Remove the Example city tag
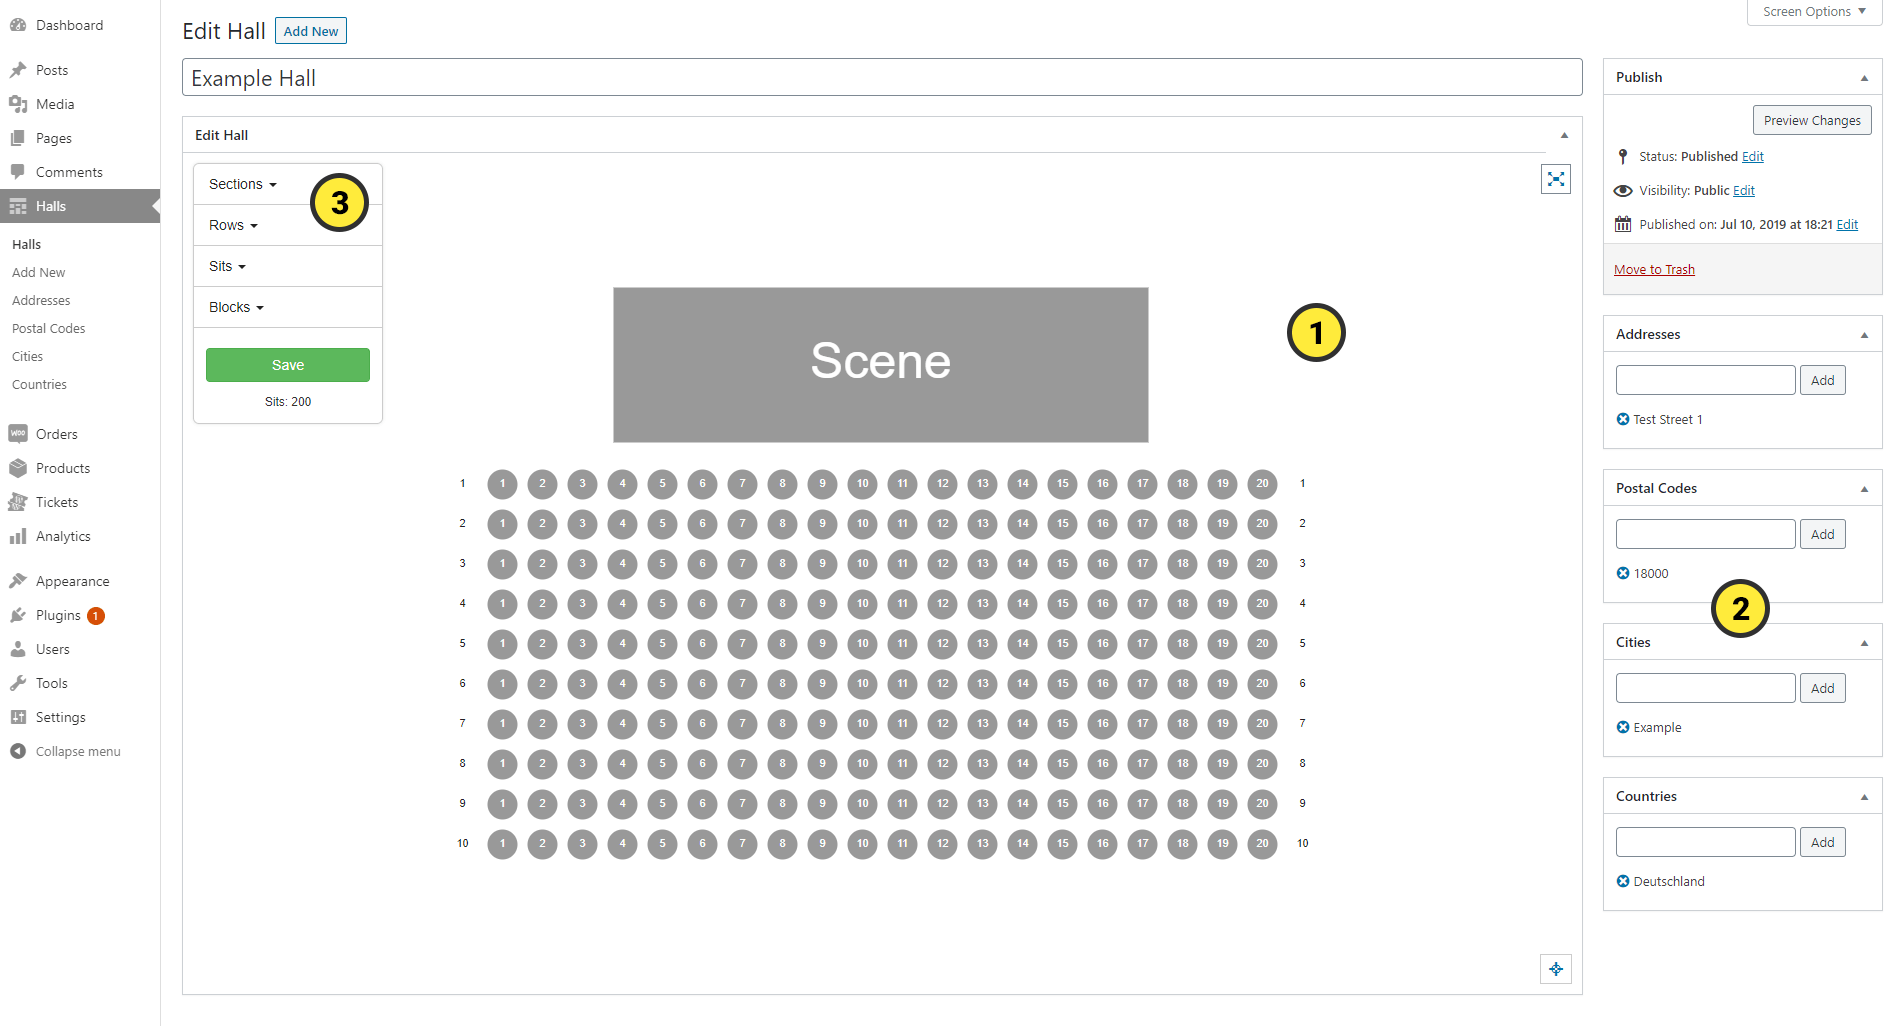This screenshot has width=1902, height=1026. (1623, 727)
